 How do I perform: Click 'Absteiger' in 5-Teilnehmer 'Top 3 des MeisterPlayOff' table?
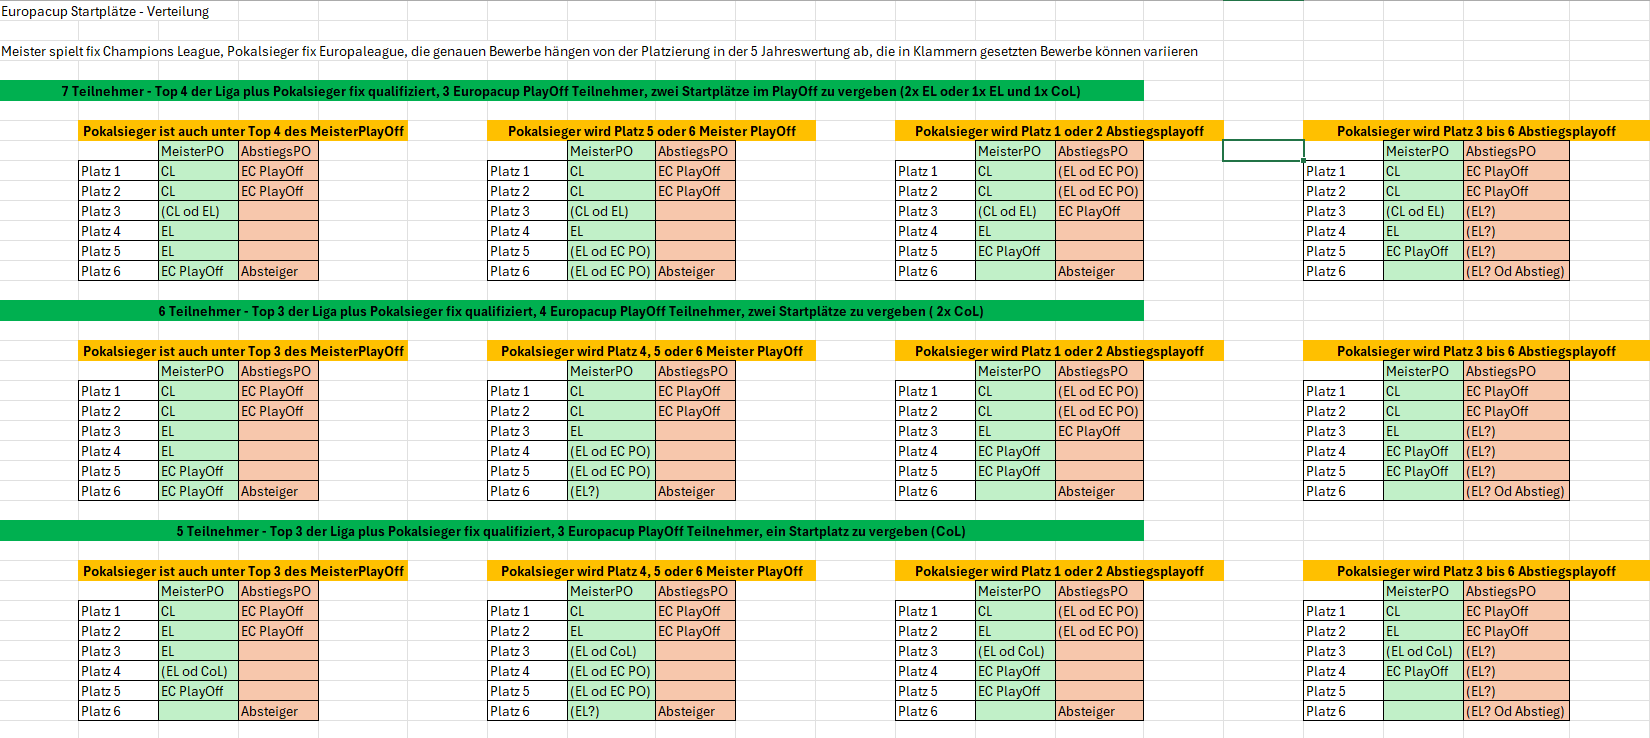(x=278, y=711)
